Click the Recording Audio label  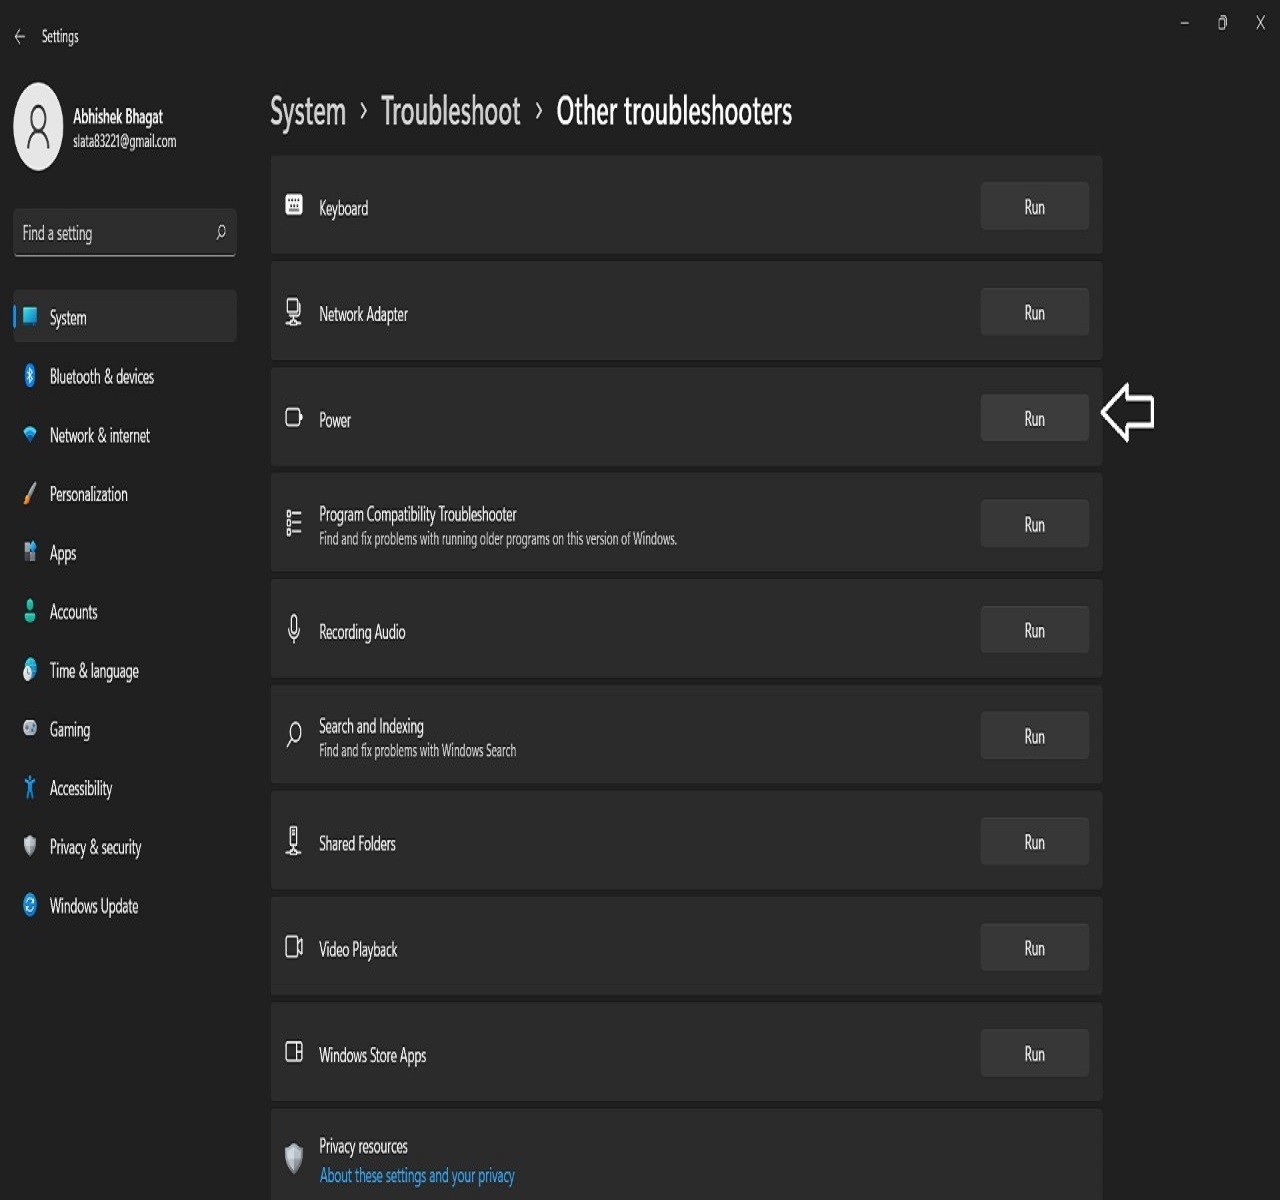click(362, 632)
